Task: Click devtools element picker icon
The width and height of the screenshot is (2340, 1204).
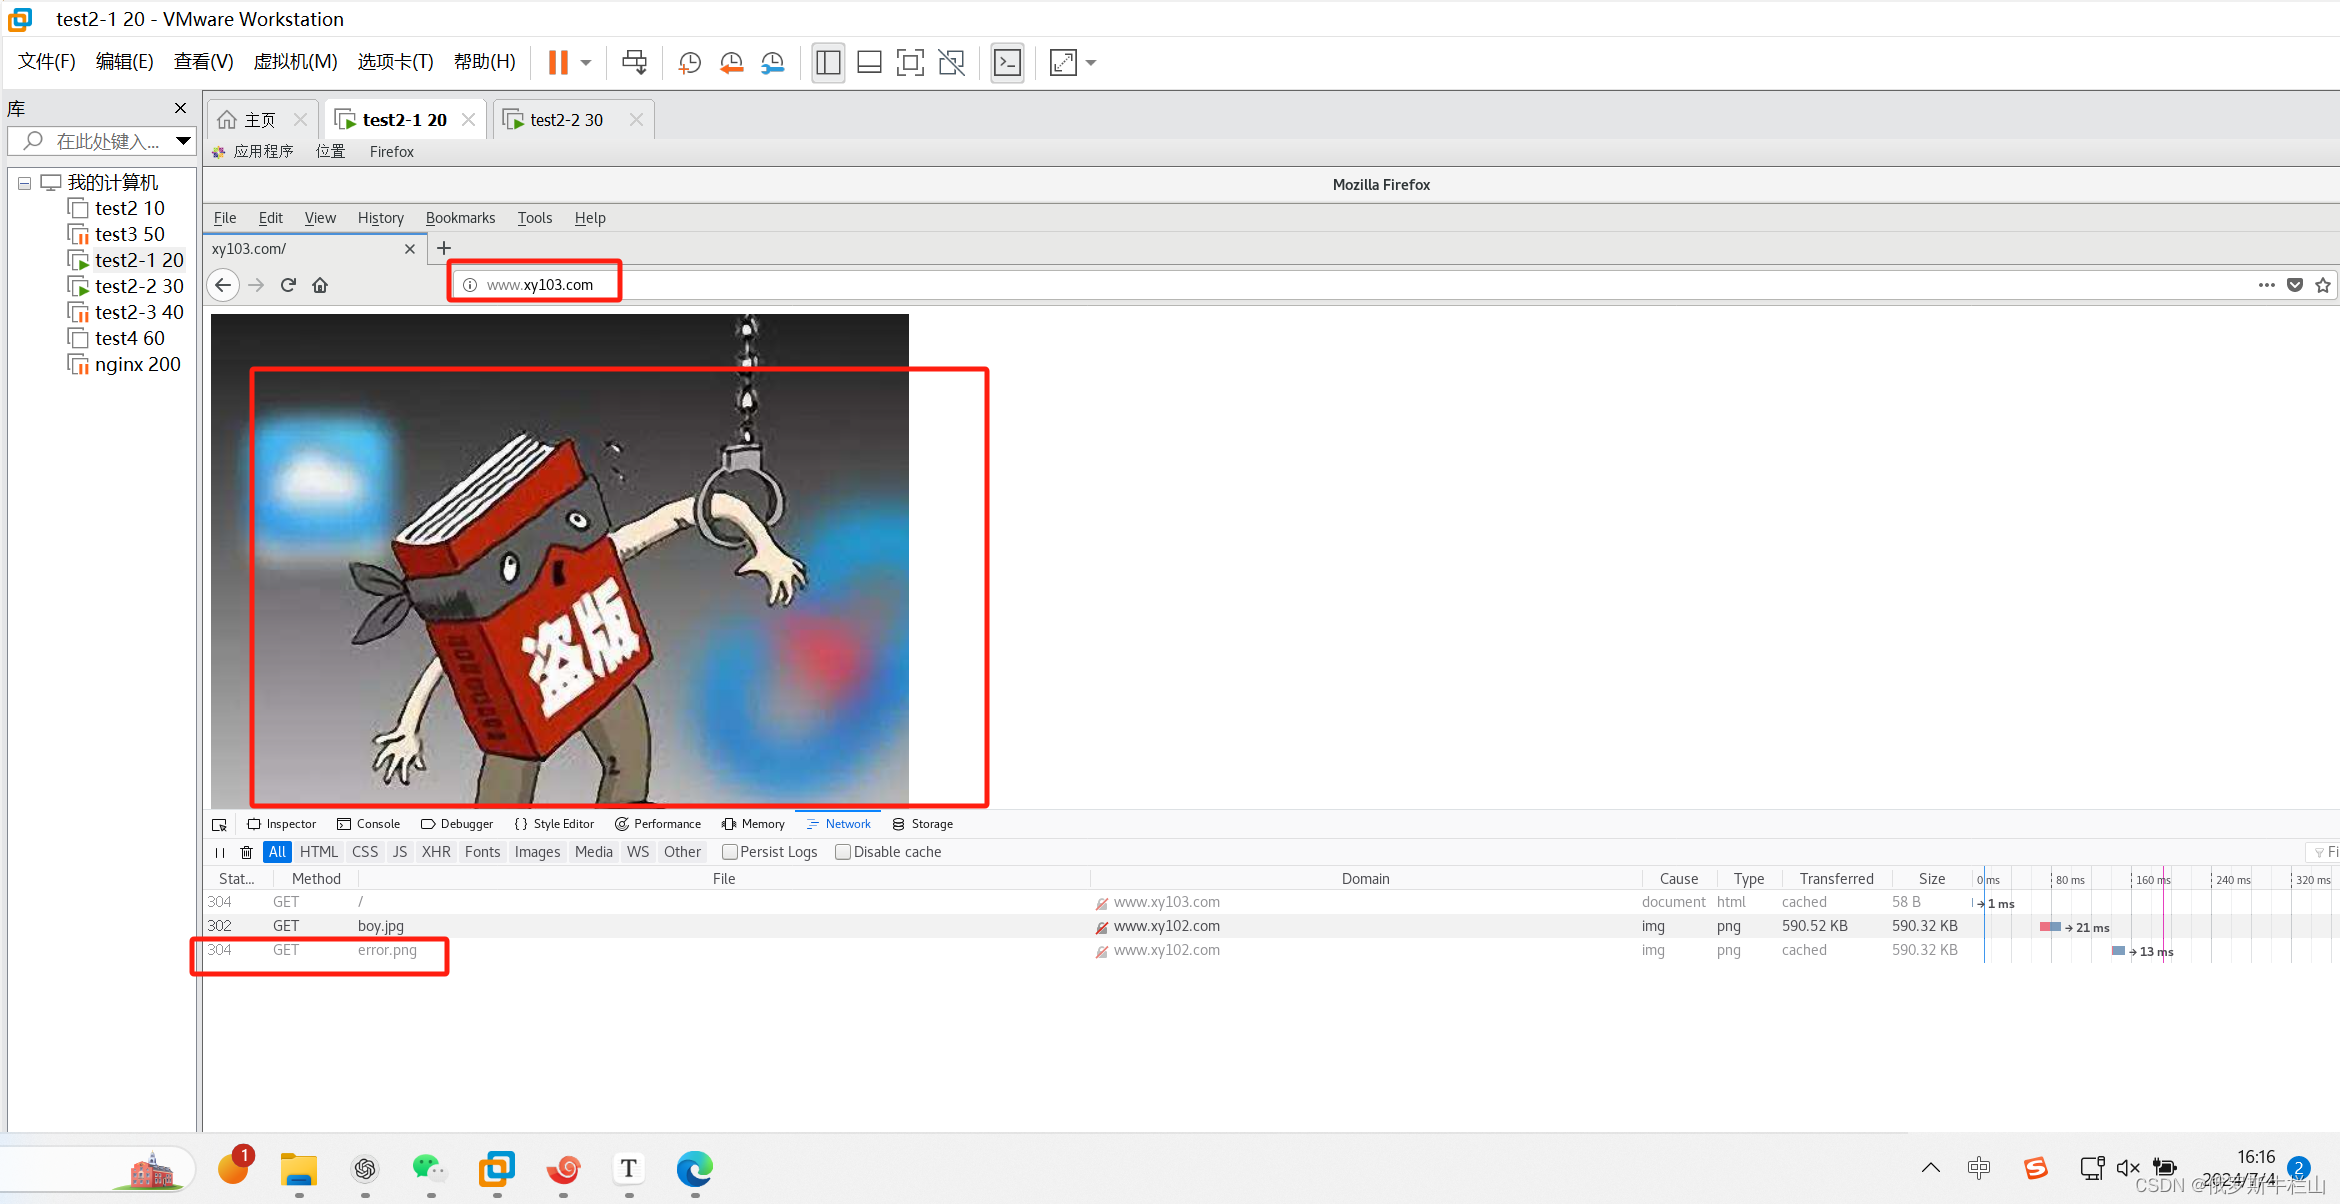Action: click(220, 824)
